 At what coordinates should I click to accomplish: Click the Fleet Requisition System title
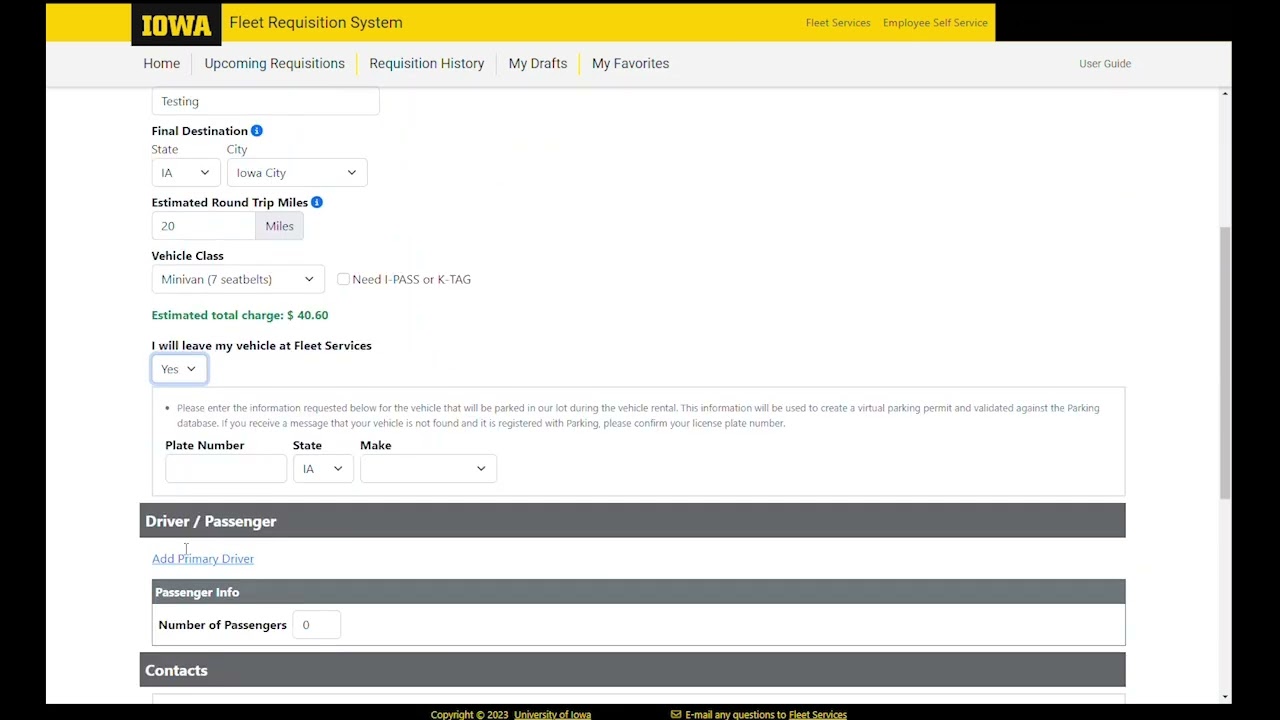point(316,22)
